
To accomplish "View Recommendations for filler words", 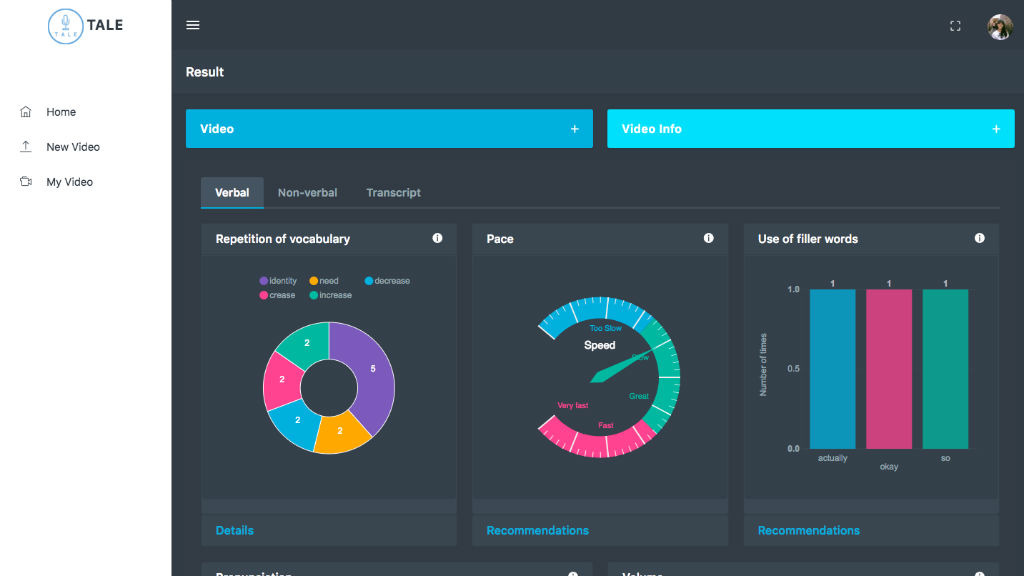I will (x=808, y=530).
